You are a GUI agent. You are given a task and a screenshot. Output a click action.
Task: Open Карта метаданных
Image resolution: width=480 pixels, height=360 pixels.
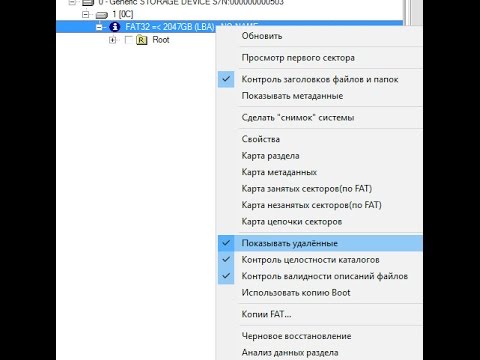pyautogui.click(x=320, y=172)
